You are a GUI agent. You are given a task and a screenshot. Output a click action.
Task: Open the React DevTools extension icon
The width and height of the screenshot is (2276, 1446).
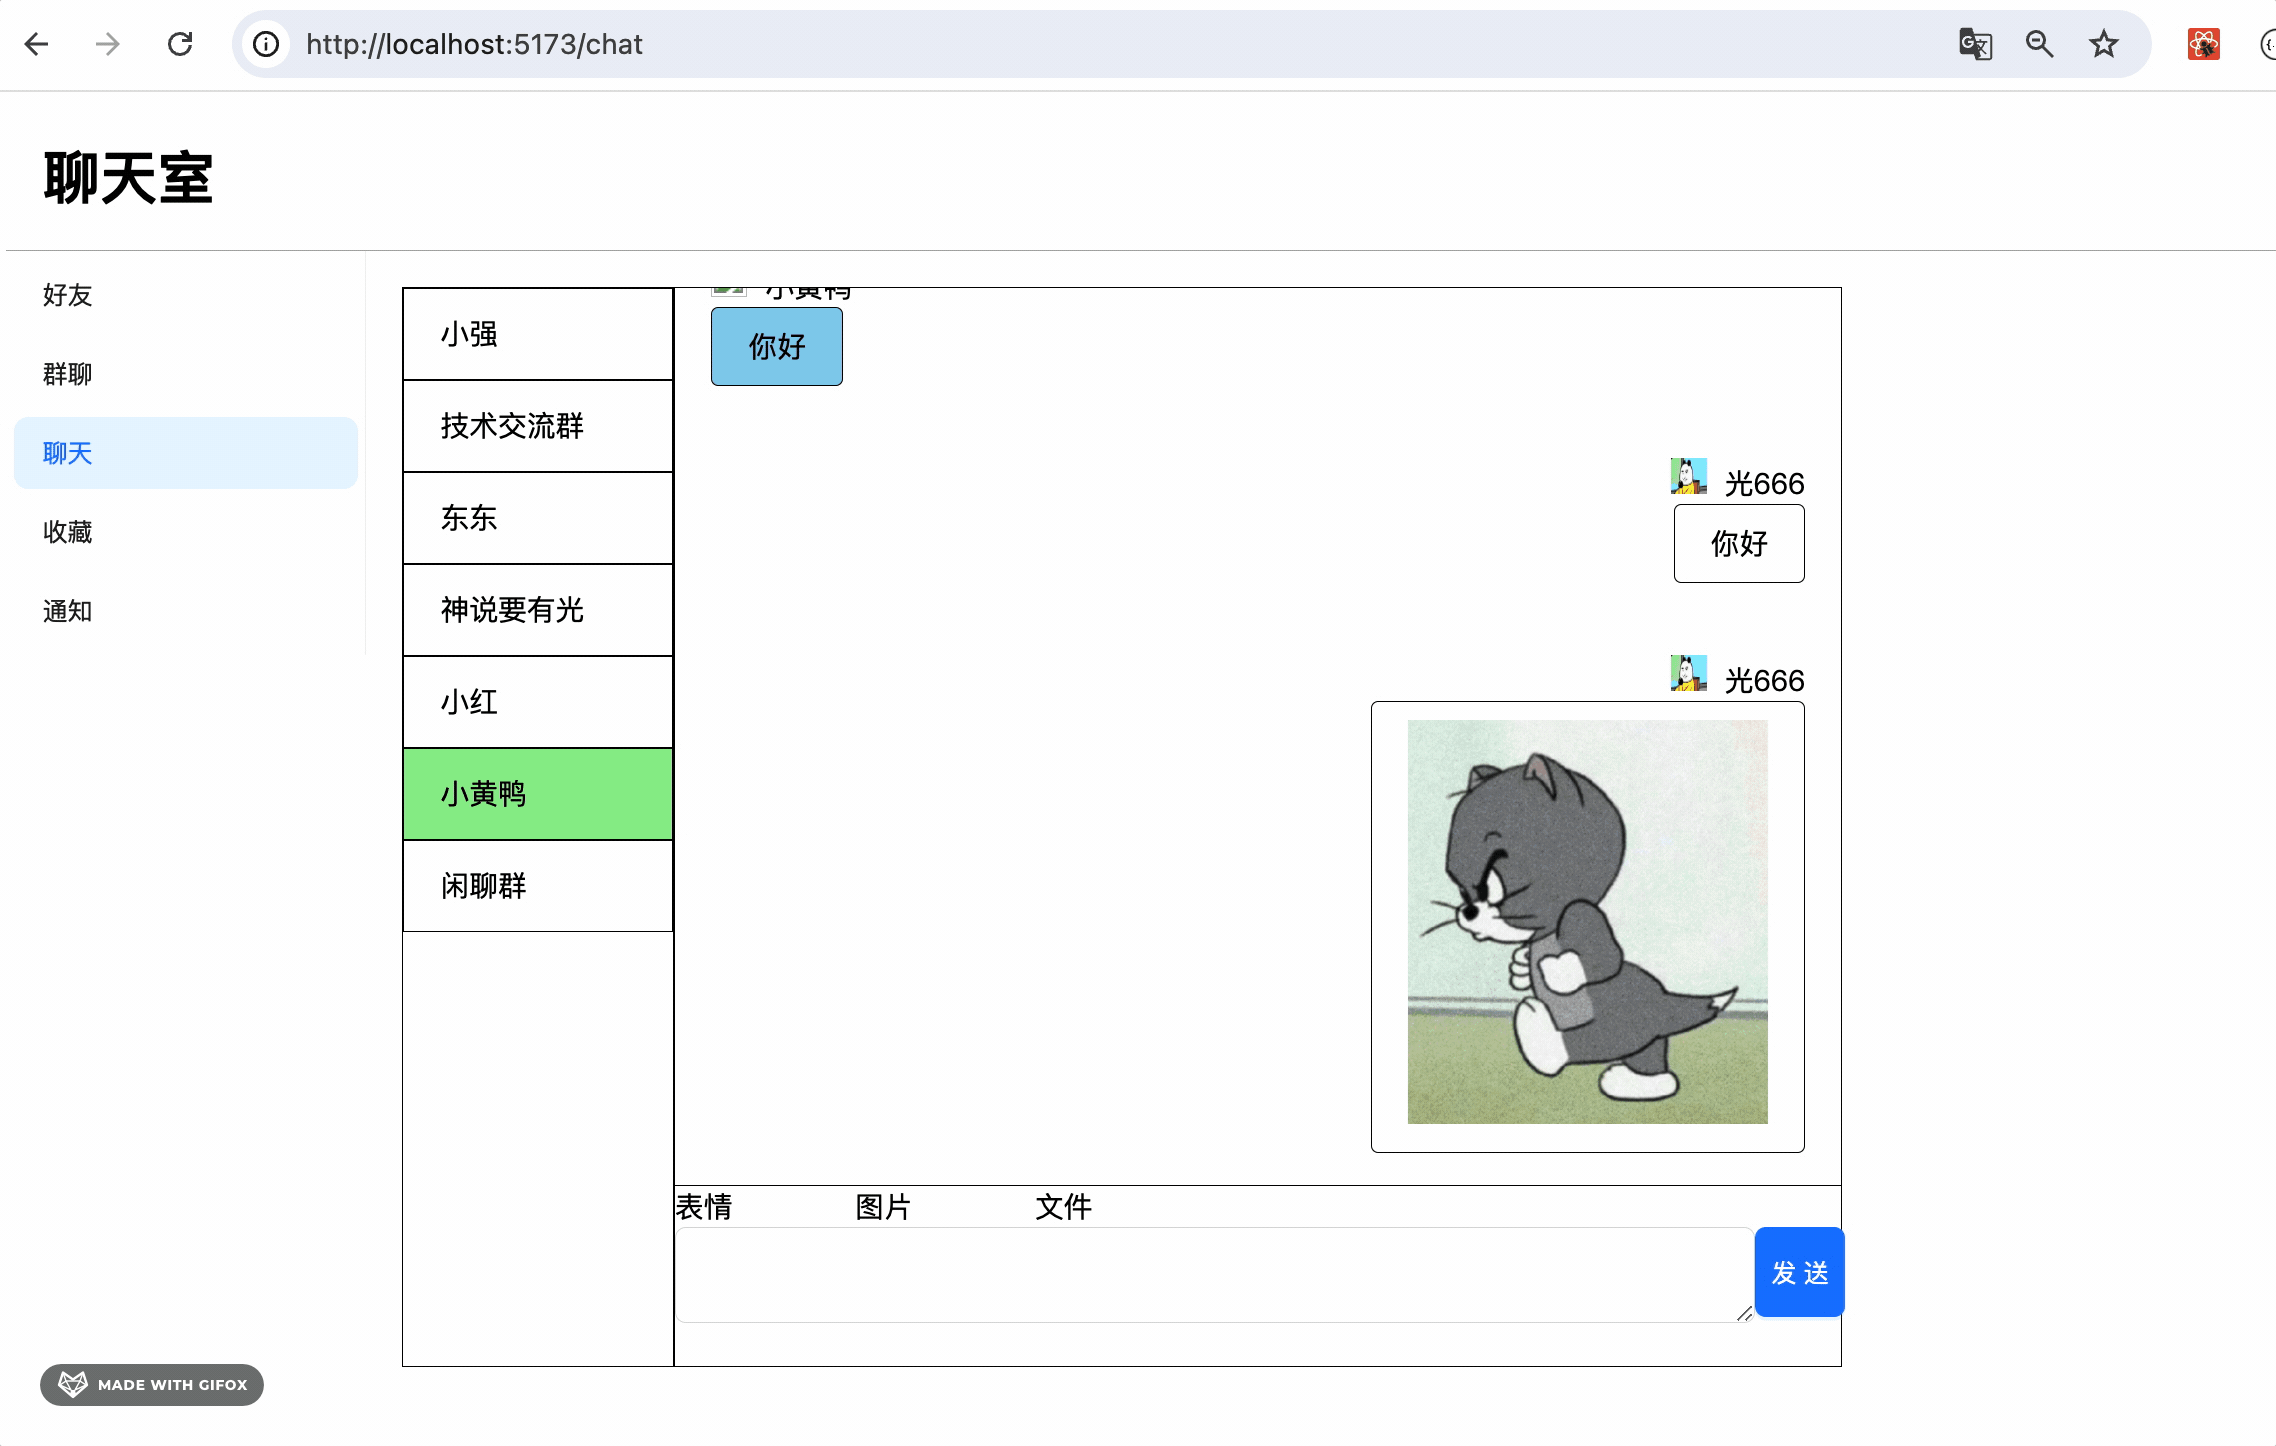2203,44
